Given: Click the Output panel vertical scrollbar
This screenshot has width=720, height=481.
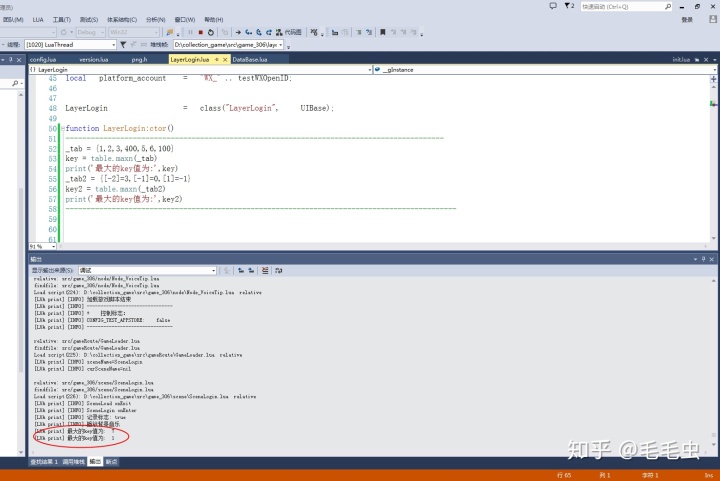Looking at the screenshot, I should [x=714, y=363].
